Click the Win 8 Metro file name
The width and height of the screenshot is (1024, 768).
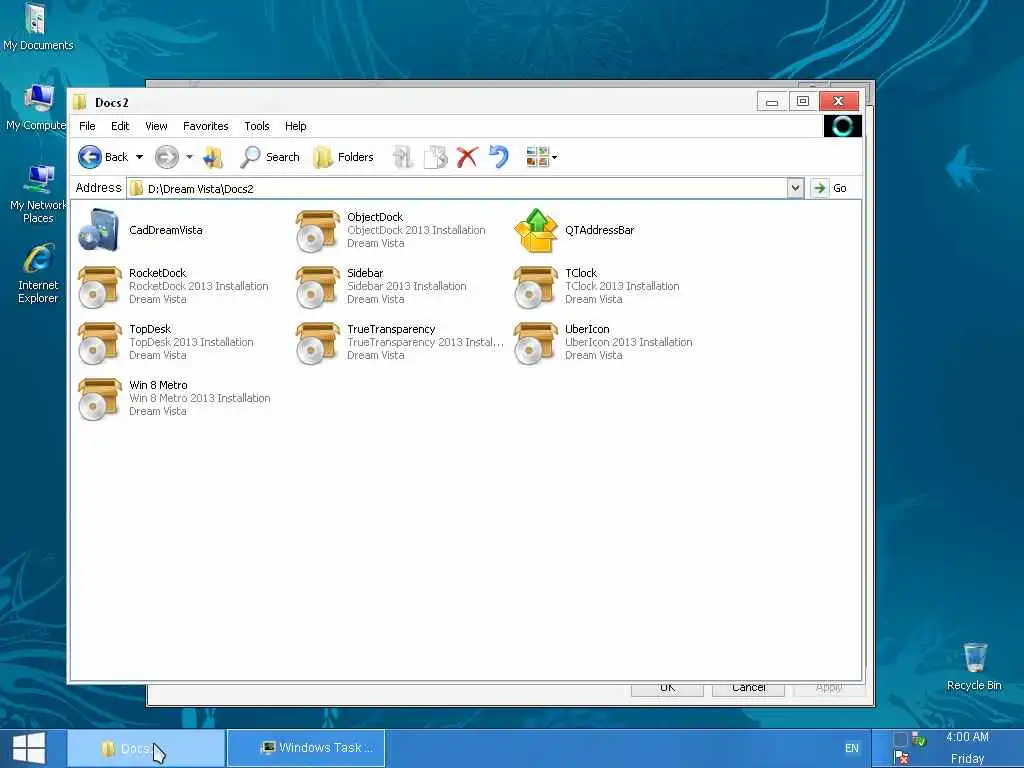pyautogui.click(x=158, y=385)
